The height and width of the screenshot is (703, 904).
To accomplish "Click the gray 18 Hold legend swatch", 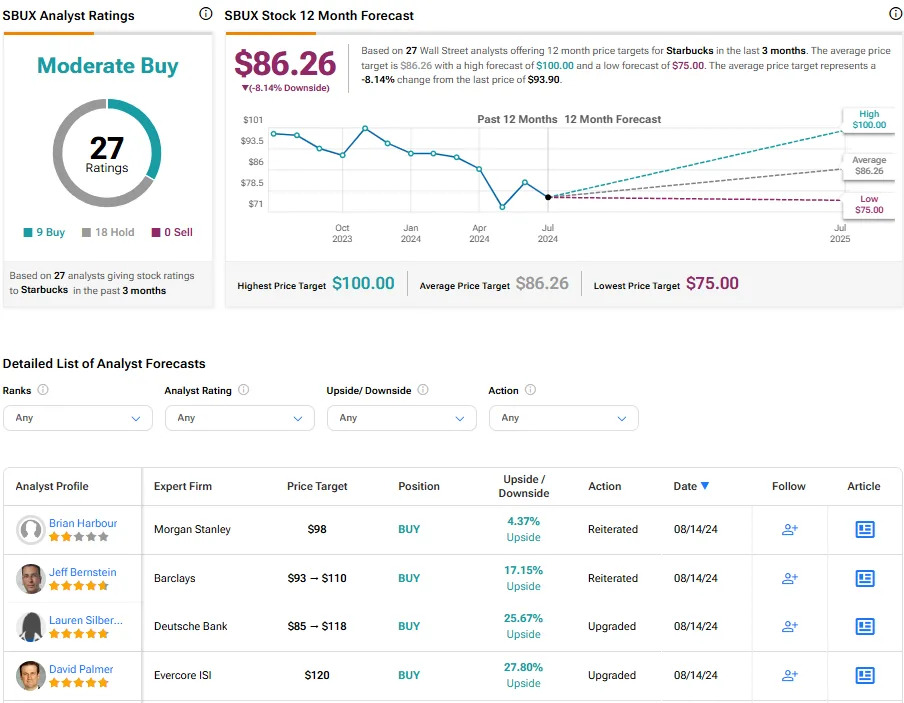I will pos(86,232).
